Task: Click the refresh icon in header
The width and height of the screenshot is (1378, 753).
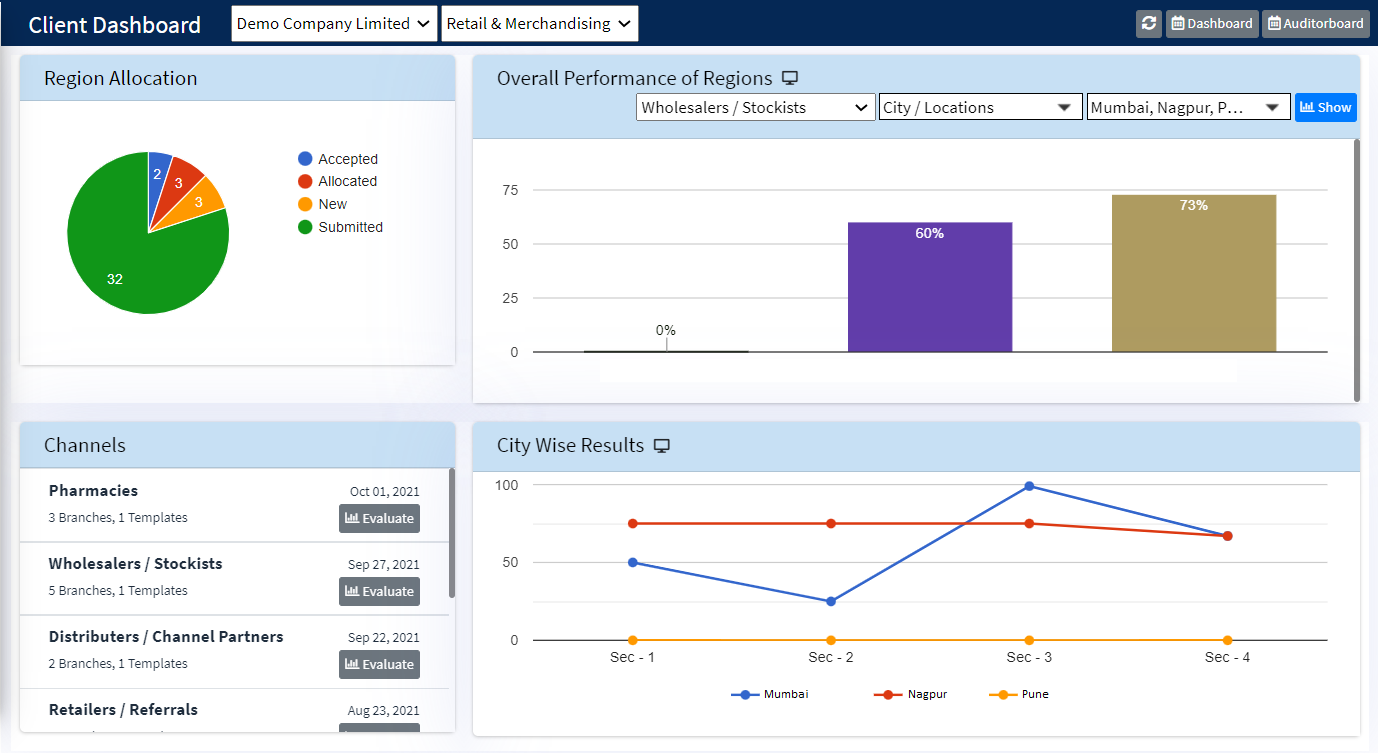Action: [x=1149, y=24]
